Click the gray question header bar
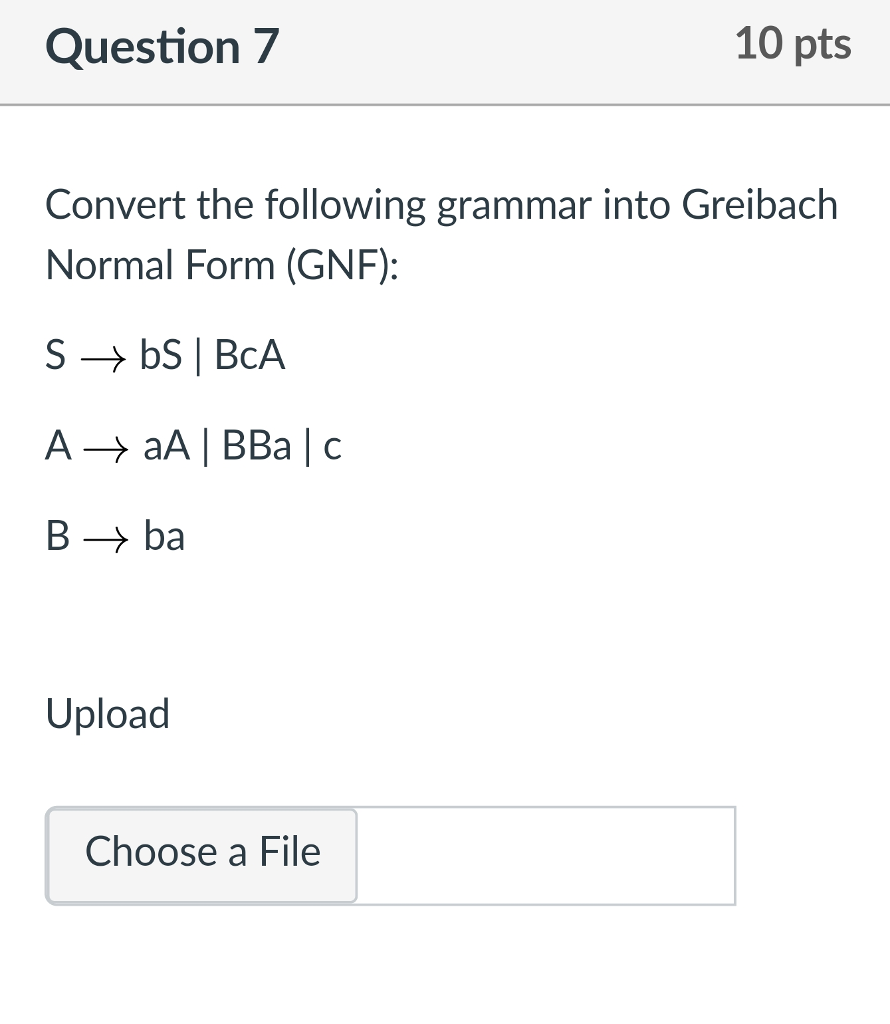This screenshot has height=1024, width=890. click(x=445, y=52)
